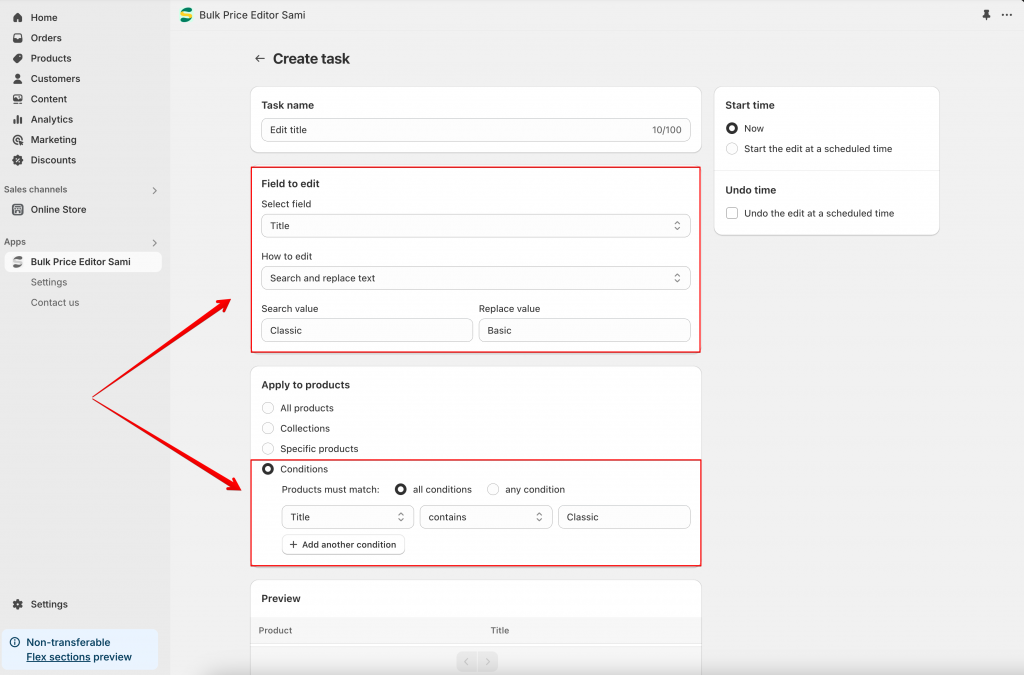Open Discounts in sidebar
This screenshot has height=675, width=1024.
(53, 160)
